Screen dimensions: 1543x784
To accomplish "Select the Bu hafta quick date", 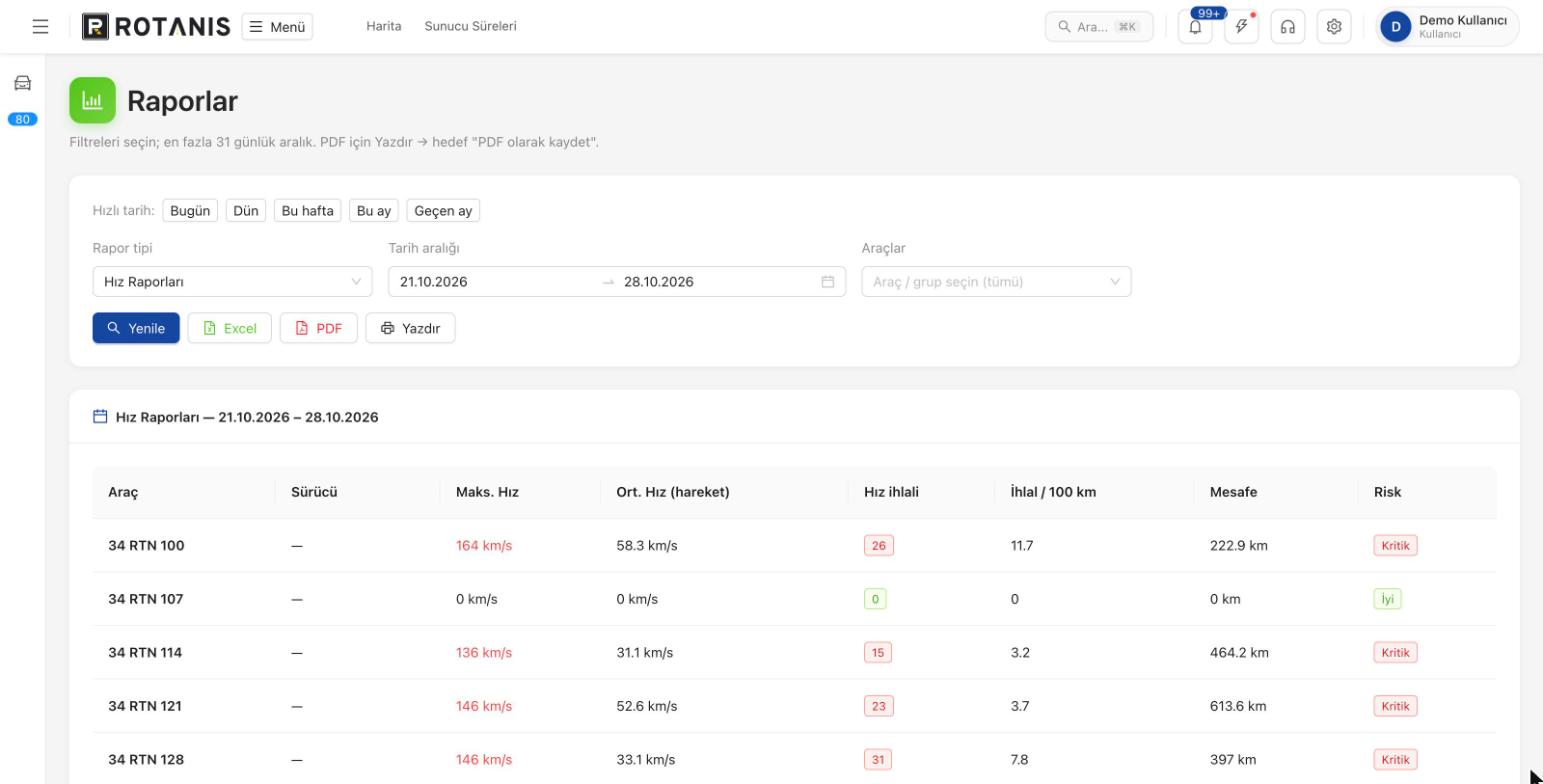I will [x=308, y=211].
